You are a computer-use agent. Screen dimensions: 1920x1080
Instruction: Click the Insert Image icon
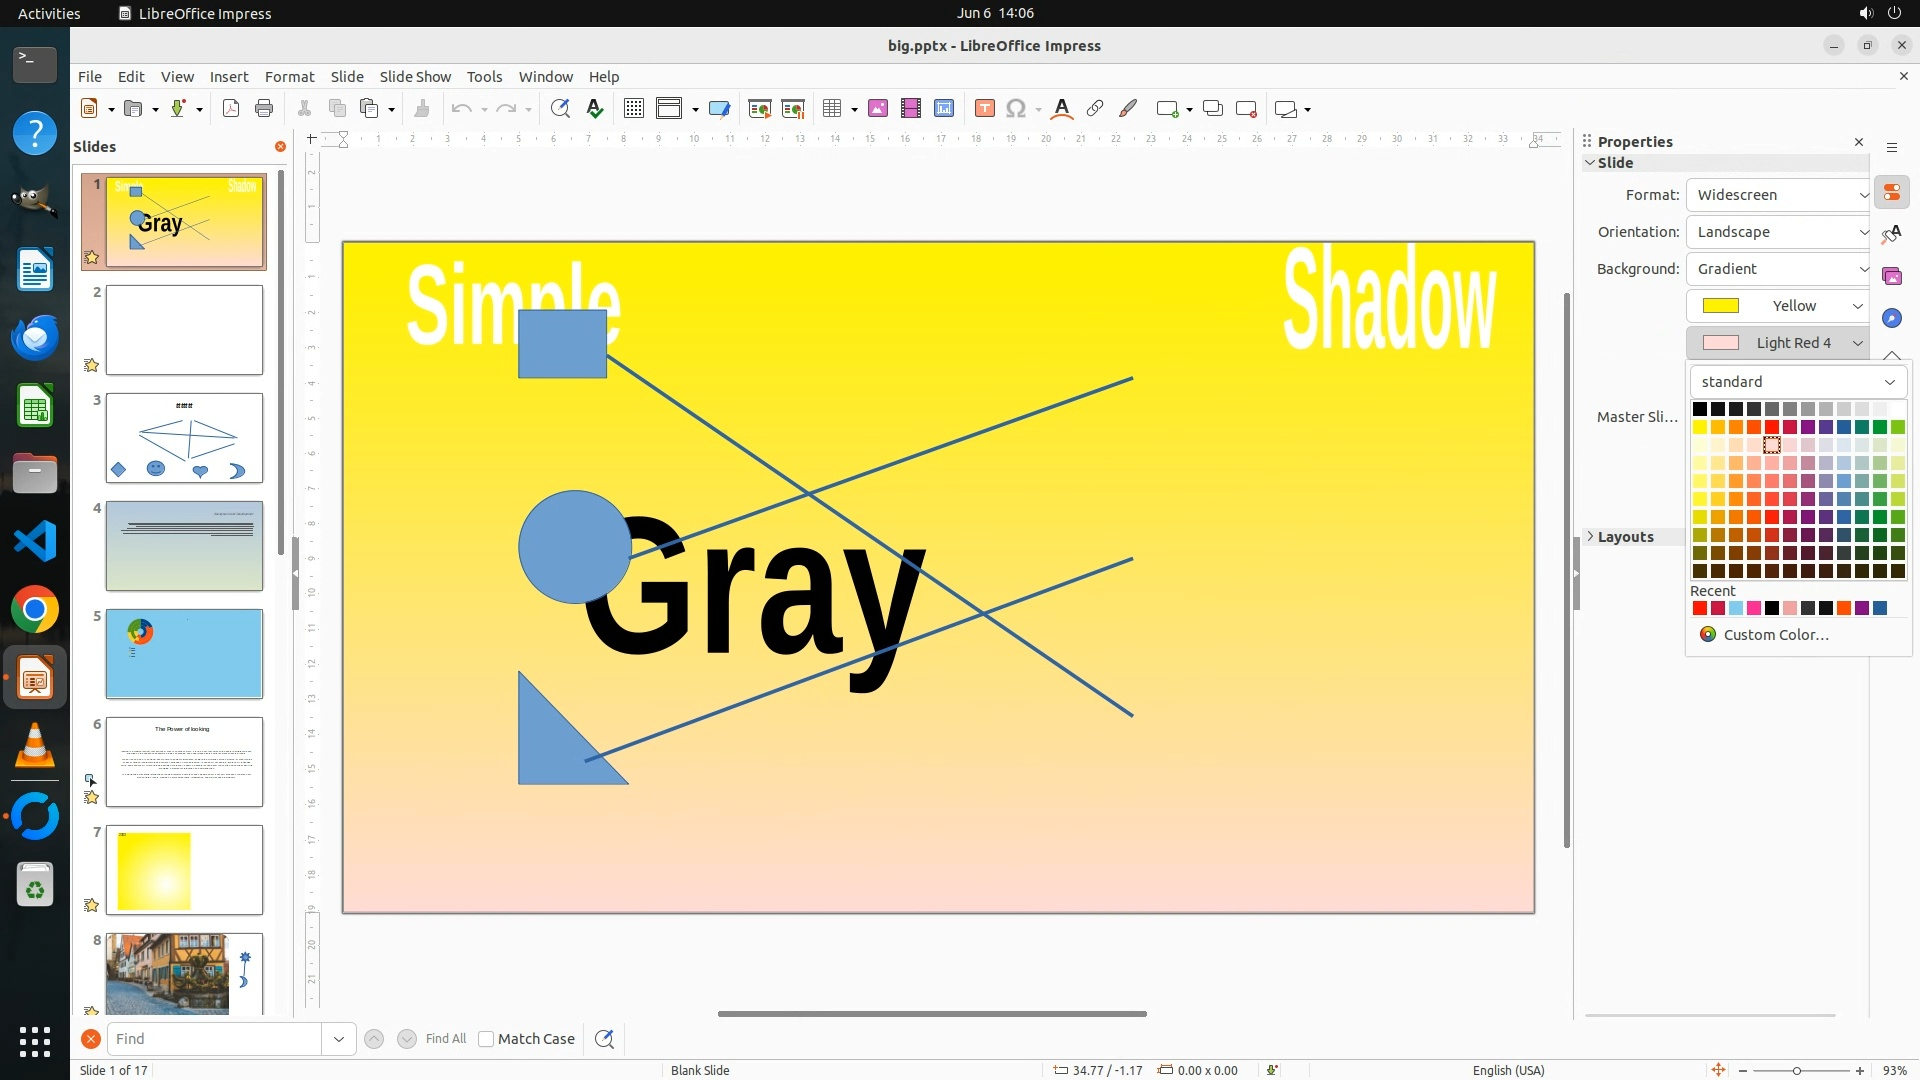click(878, 109)
